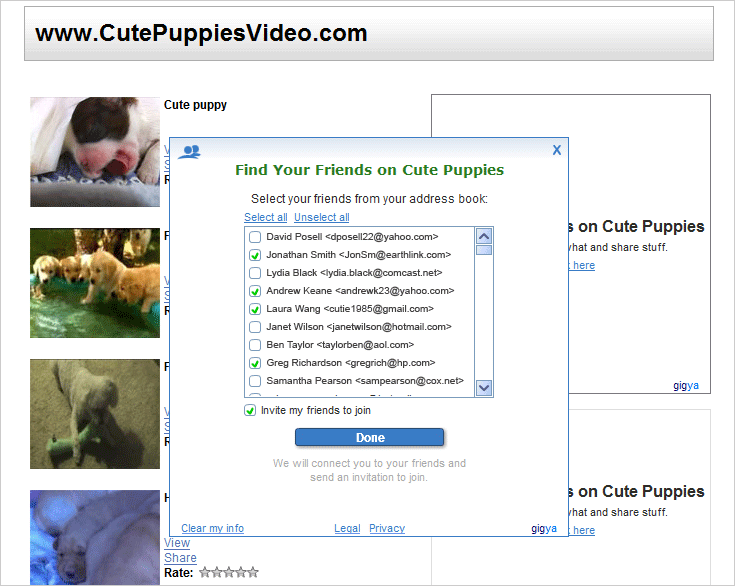Click the Share link below the dialog
The image size is (735, 586).
click(x=180, y=558)
